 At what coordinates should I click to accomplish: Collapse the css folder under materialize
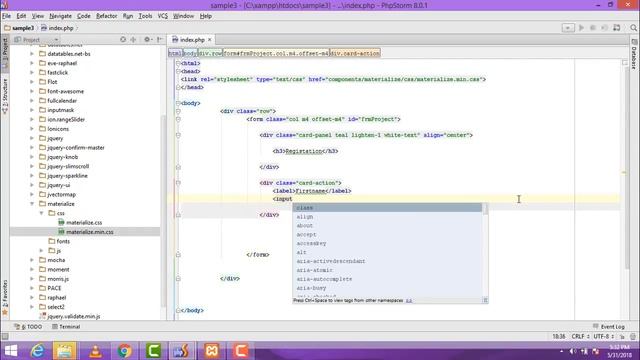pos(41,213)
